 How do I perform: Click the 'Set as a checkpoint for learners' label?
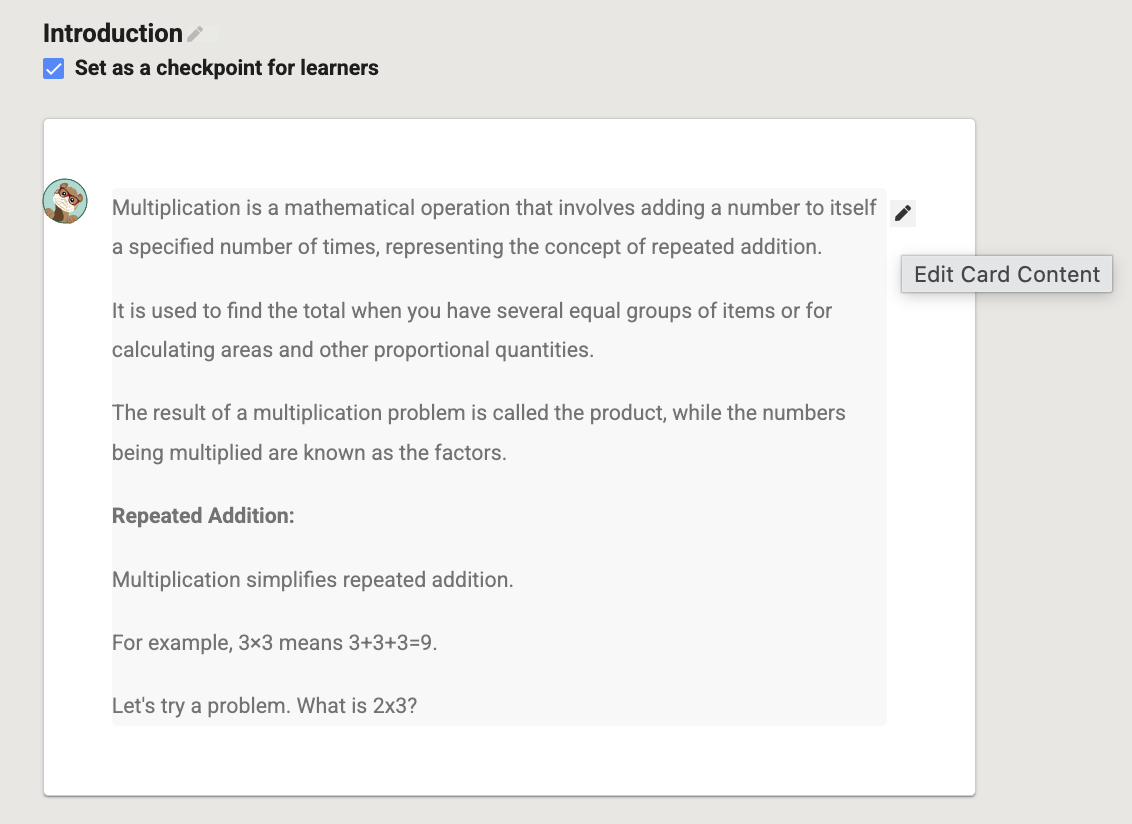tap(227, 68)
